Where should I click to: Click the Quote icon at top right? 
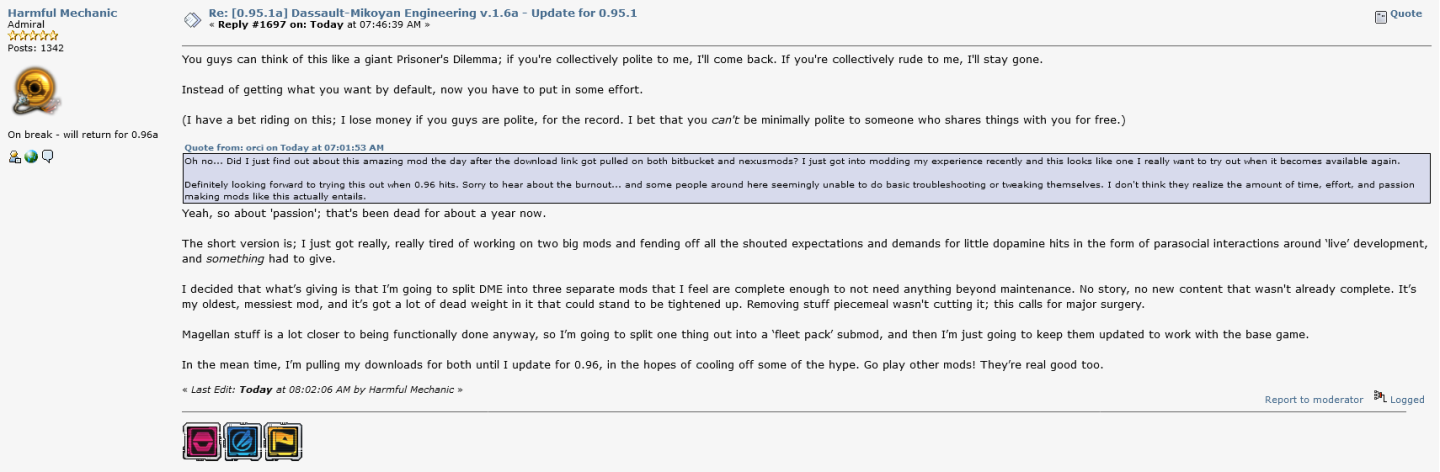[1381, 16]
